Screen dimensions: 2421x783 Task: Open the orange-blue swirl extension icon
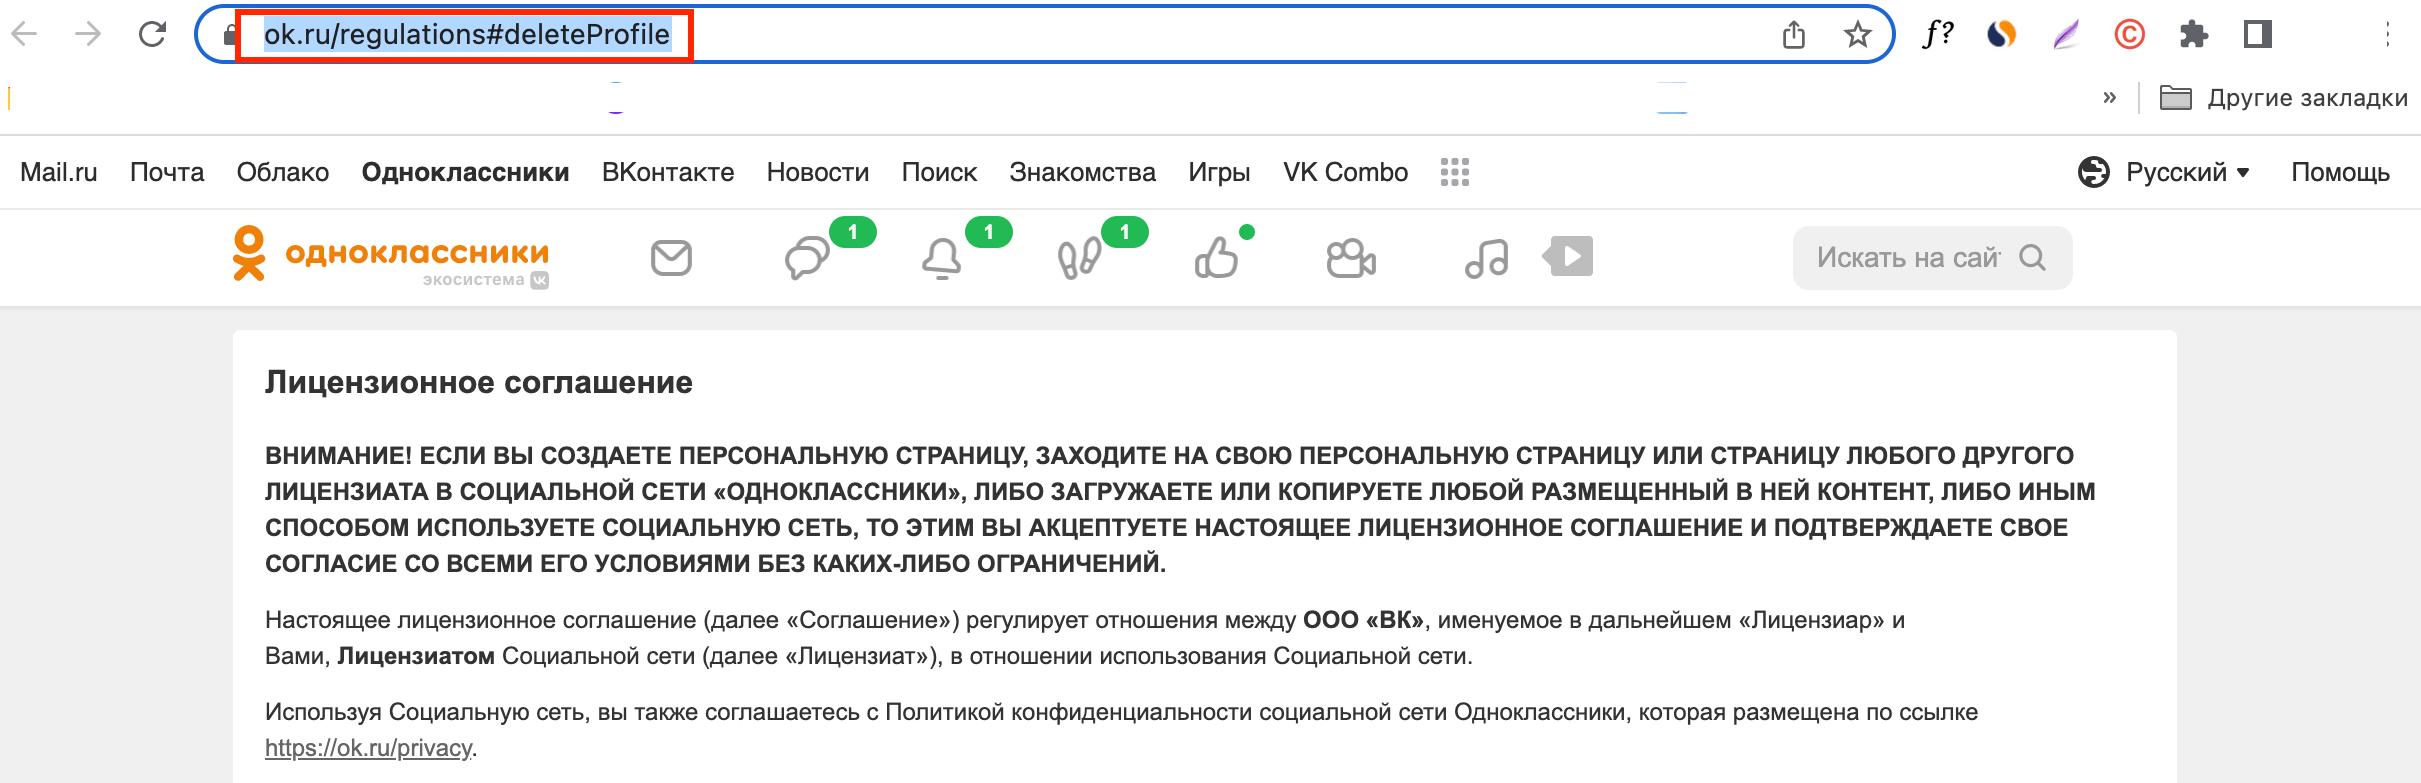2001,34
